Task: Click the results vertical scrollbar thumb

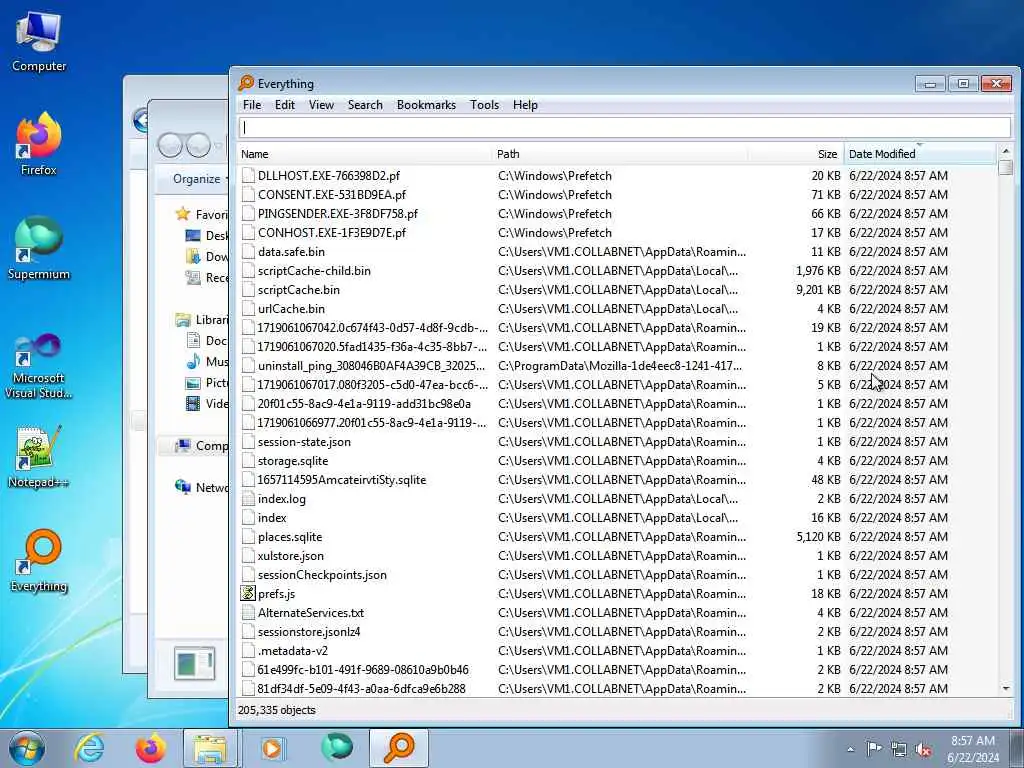Action: click(x=1006, y=168)
